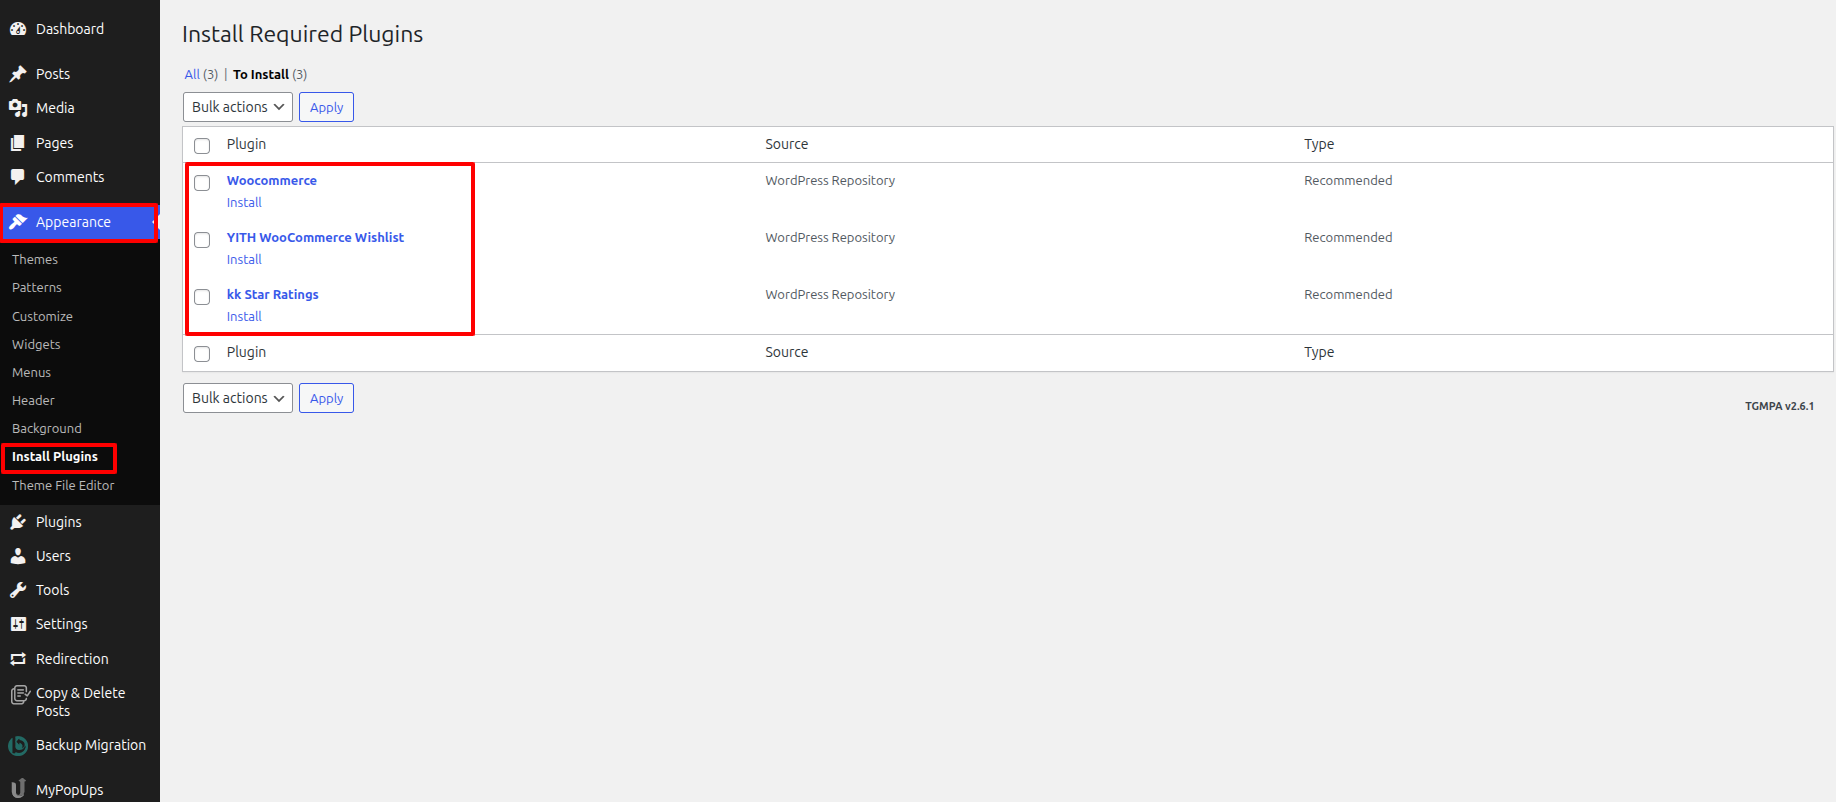Switch to the All (3) filter
1836x802 pixels.
pyautogui.click(x=192, y=75)
